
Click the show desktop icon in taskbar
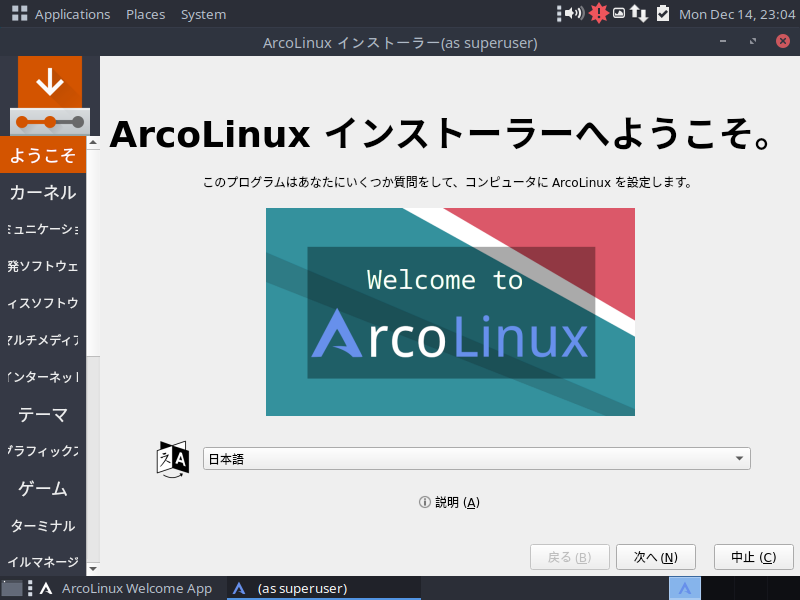click(x=12, y=588)
